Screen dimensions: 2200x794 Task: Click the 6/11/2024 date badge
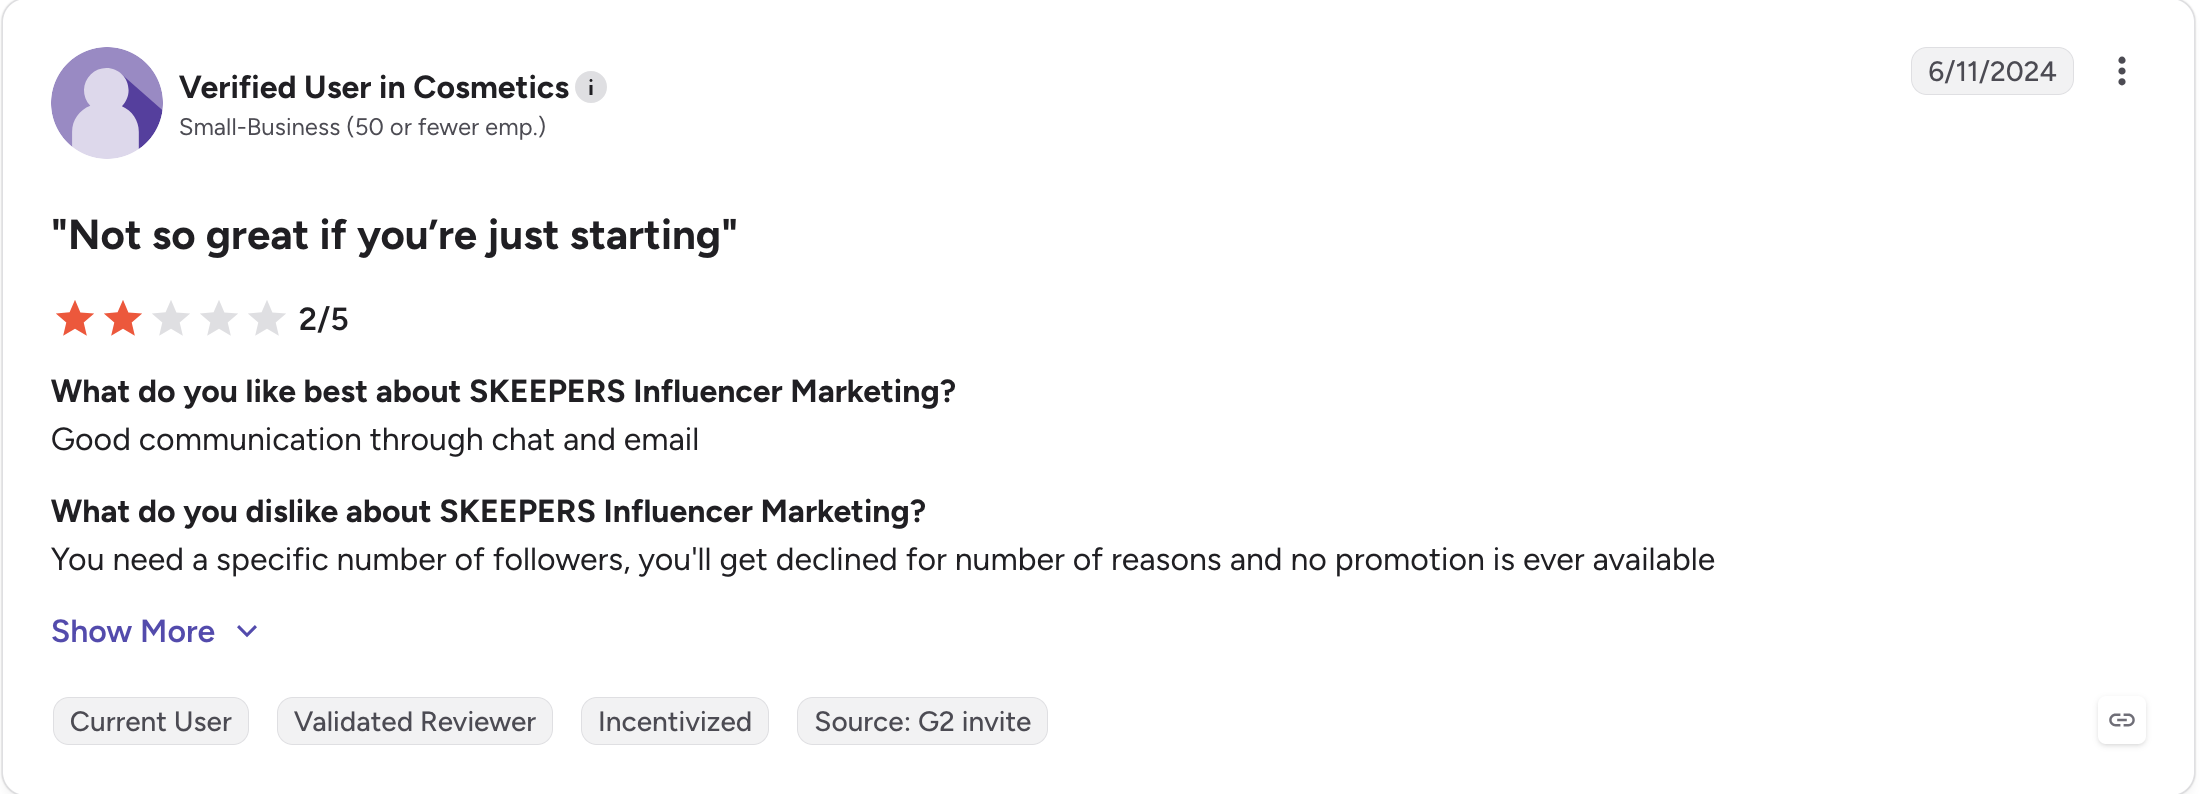point(1992,71)
